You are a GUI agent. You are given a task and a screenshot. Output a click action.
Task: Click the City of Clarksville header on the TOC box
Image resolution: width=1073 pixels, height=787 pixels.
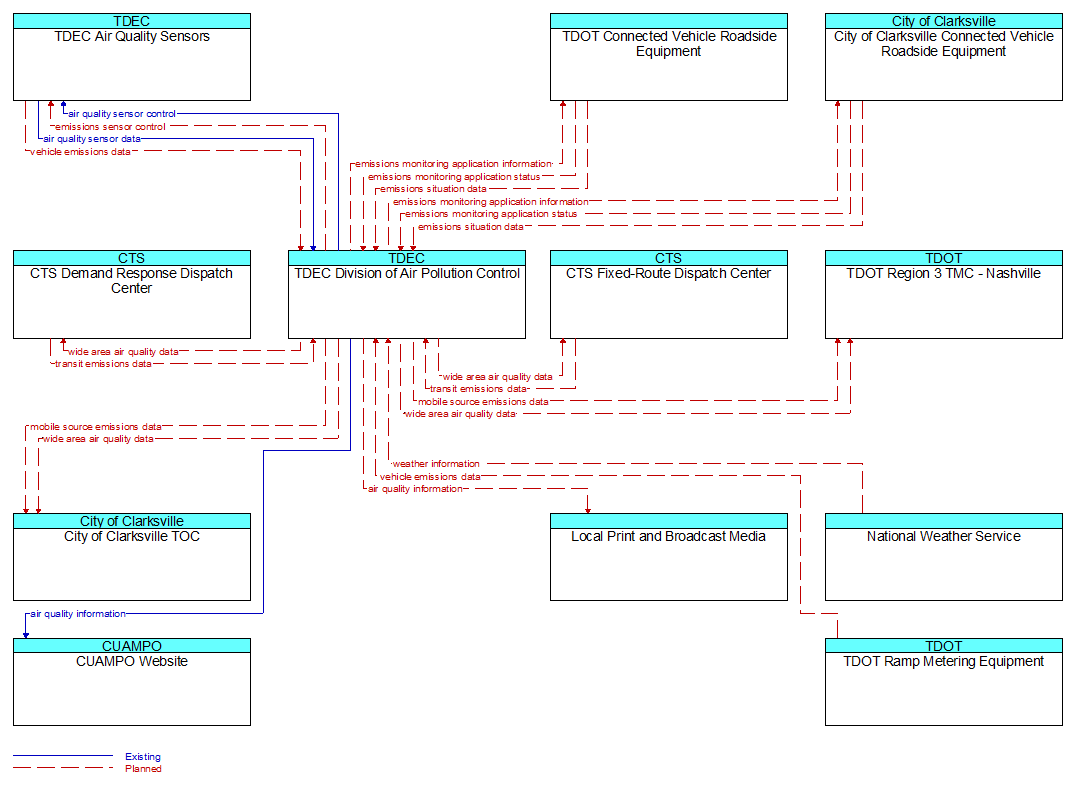click(131, 521)
